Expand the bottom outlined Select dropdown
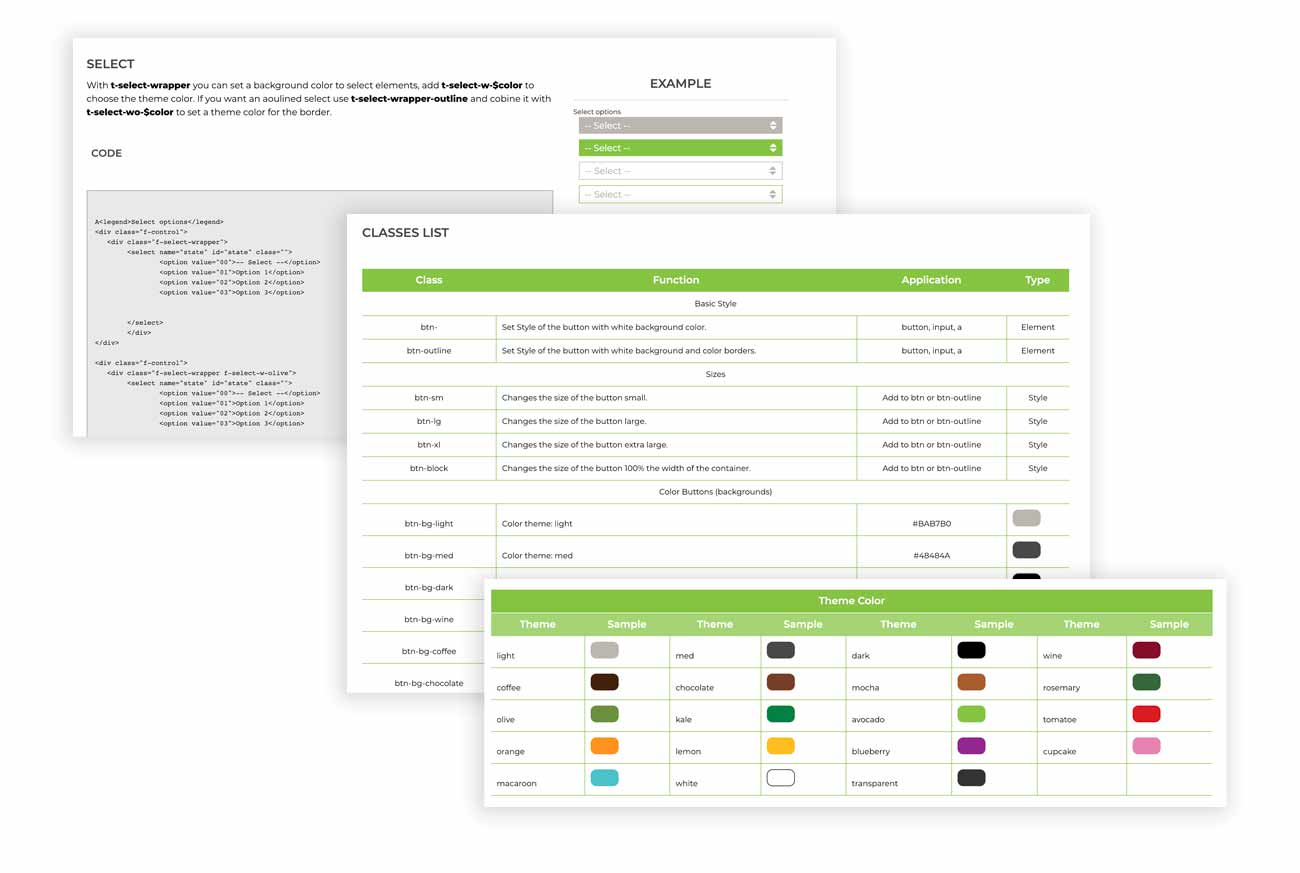Viewport: 1300px width, 873px height. click(x=680, y=194)
